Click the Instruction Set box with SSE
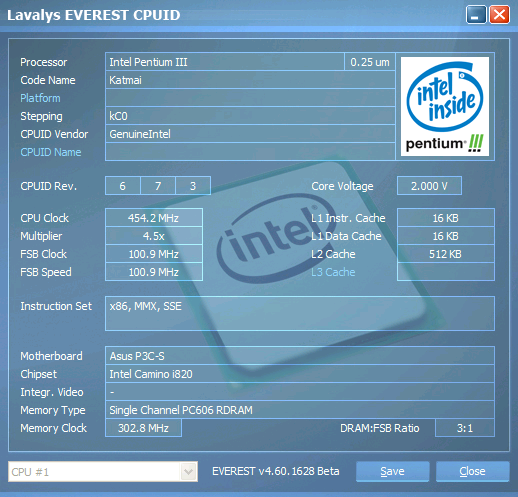Screen dimensions: 518x497 coord(300,313)
